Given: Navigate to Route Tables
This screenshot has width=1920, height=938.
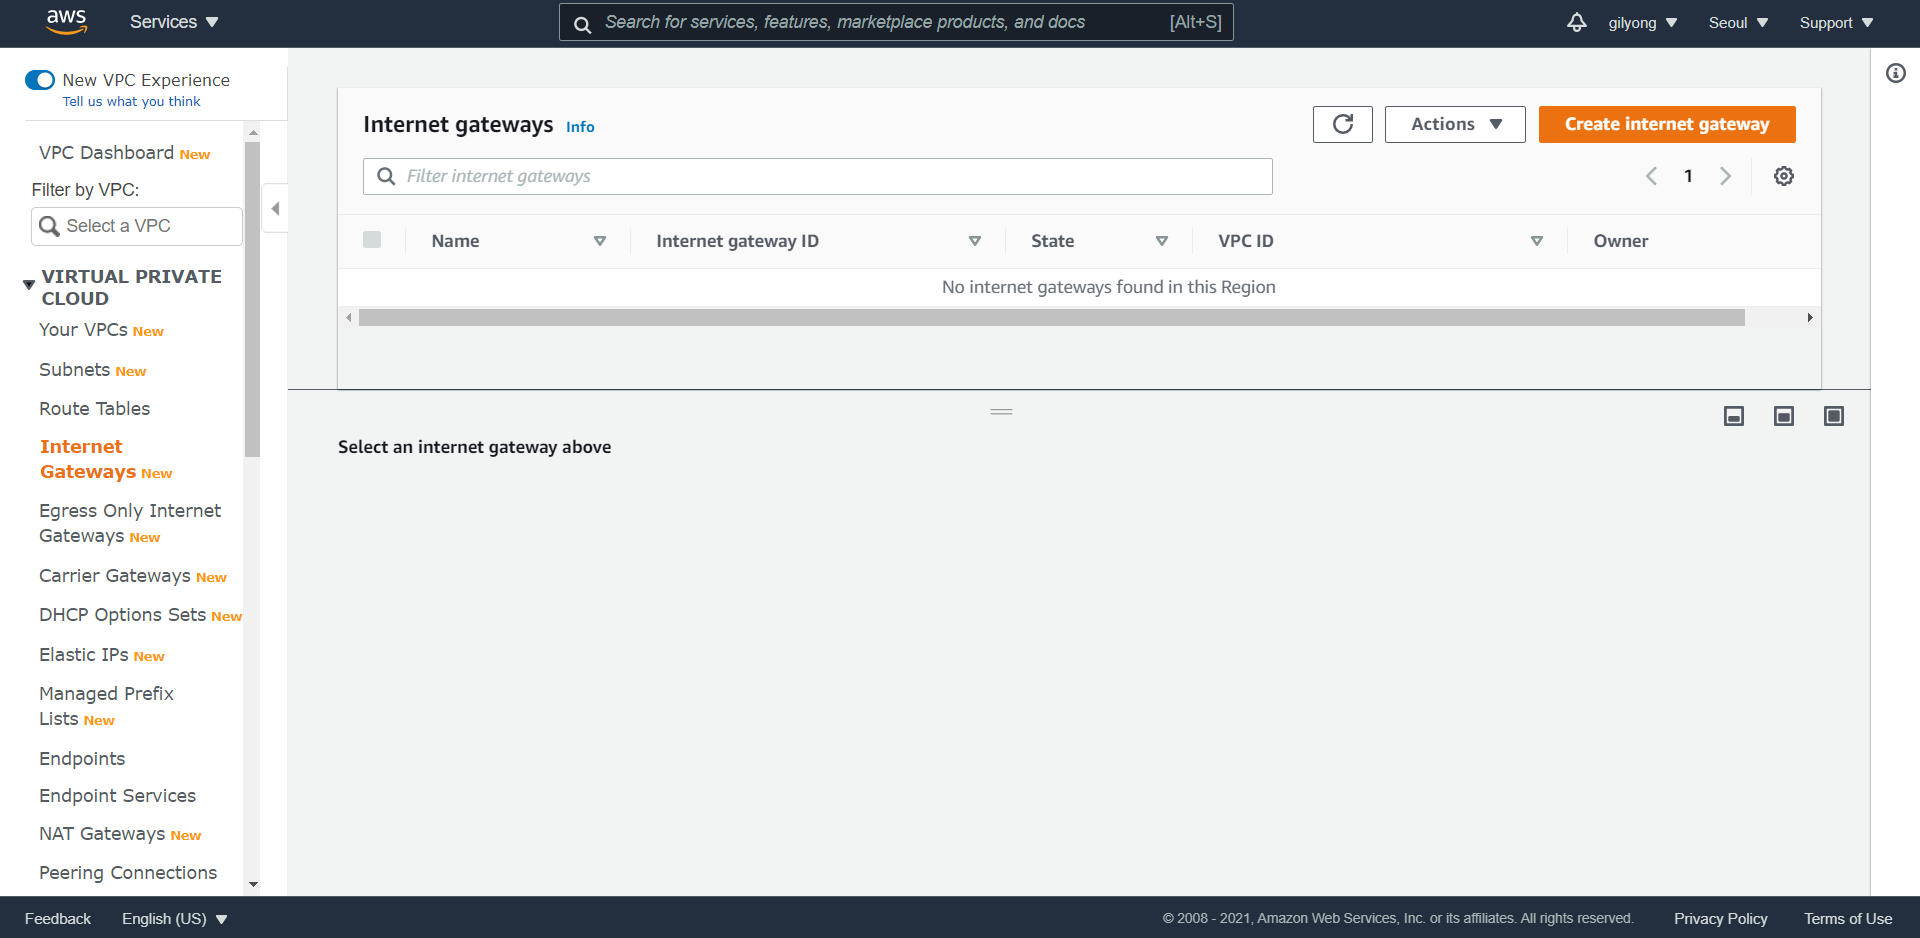Looking at the screenshot, I should pyautogui.click(x=95, y=408).
